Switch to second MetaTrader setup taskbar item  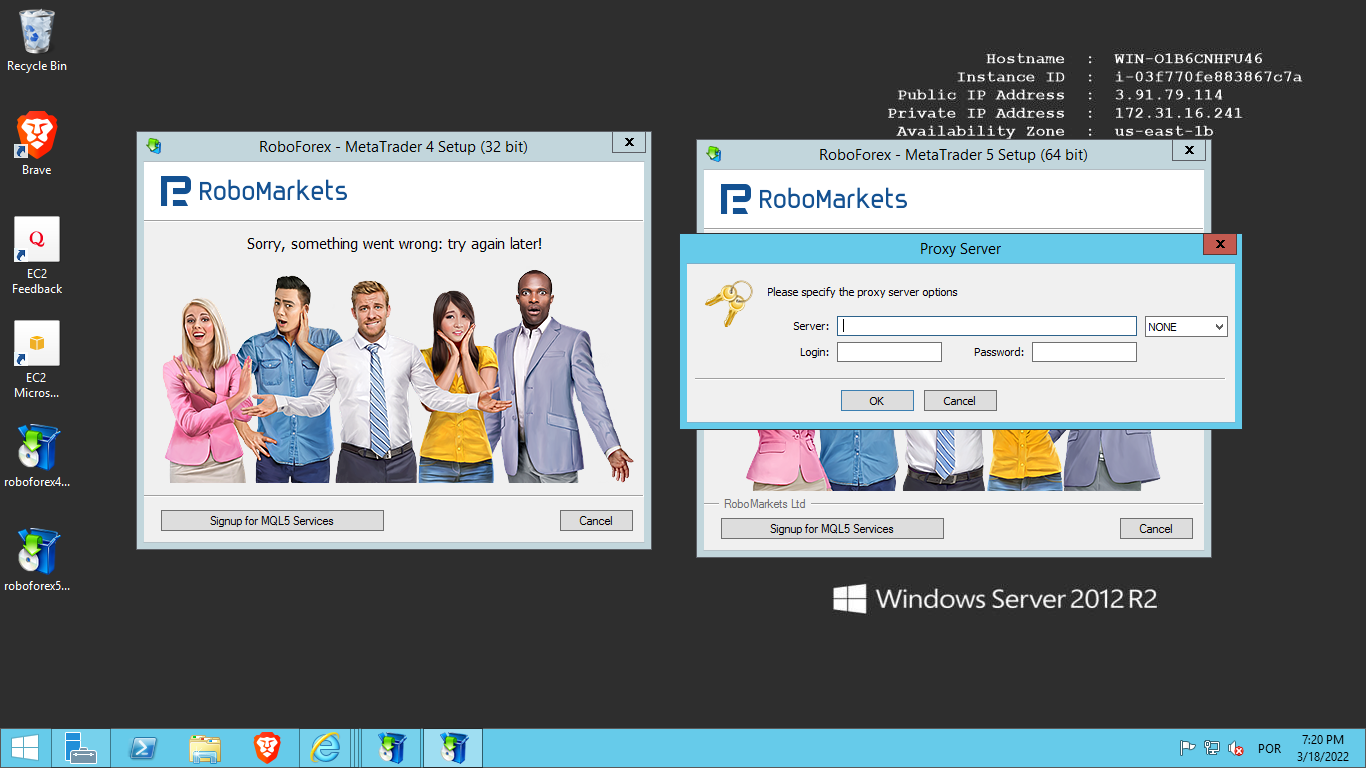click(x=453, y=748)
